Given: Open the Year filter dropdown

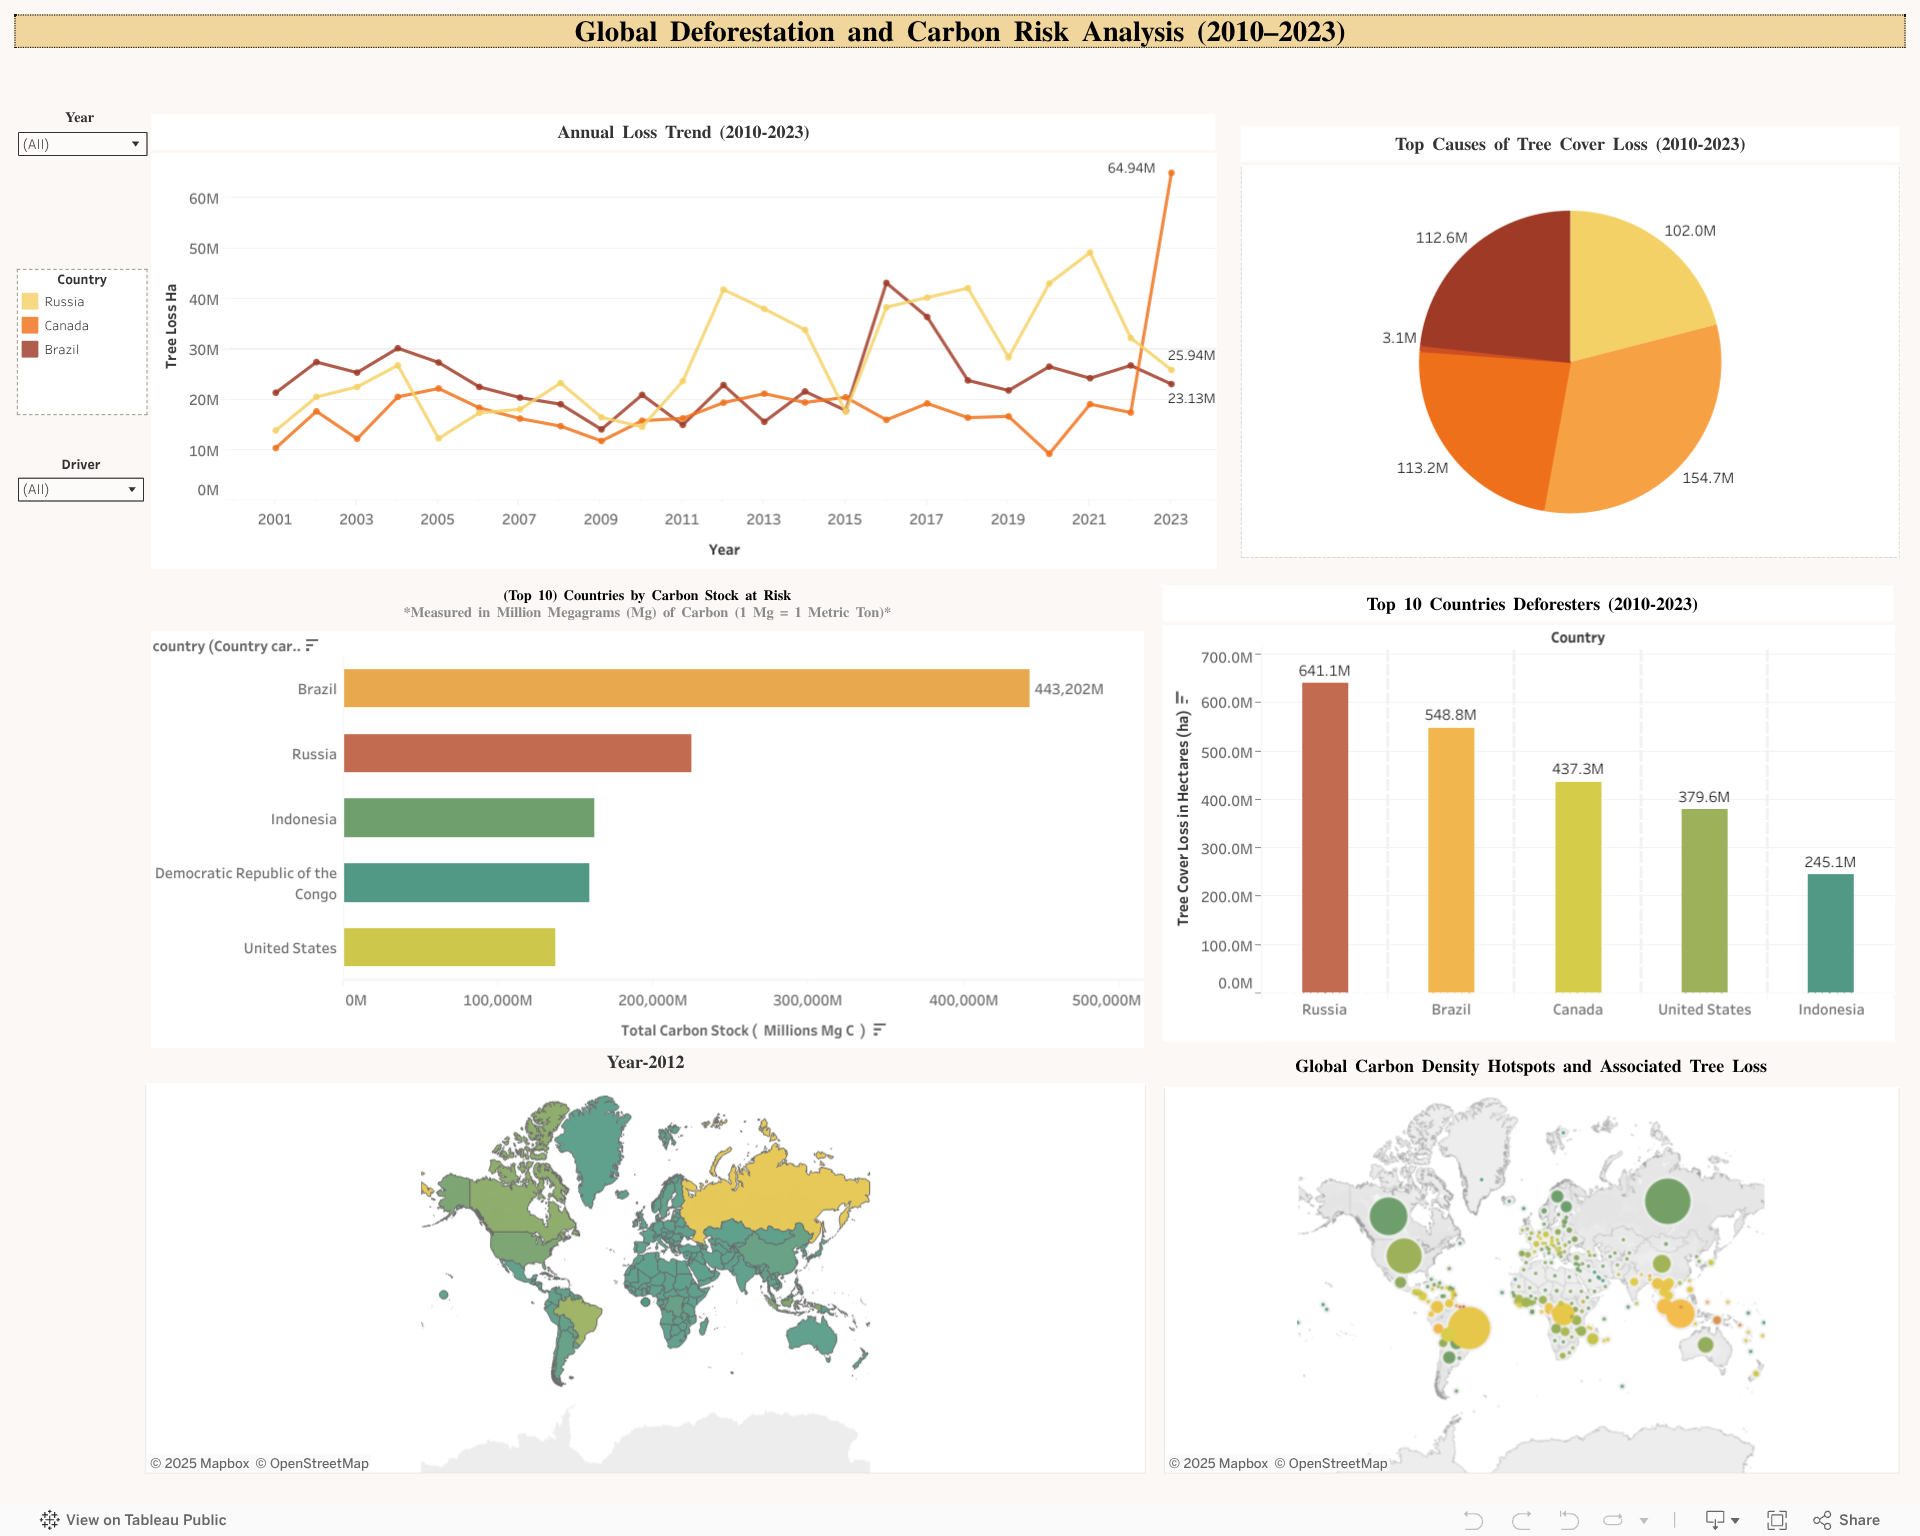Looking at the screenshot, I should tap(82, 144).
